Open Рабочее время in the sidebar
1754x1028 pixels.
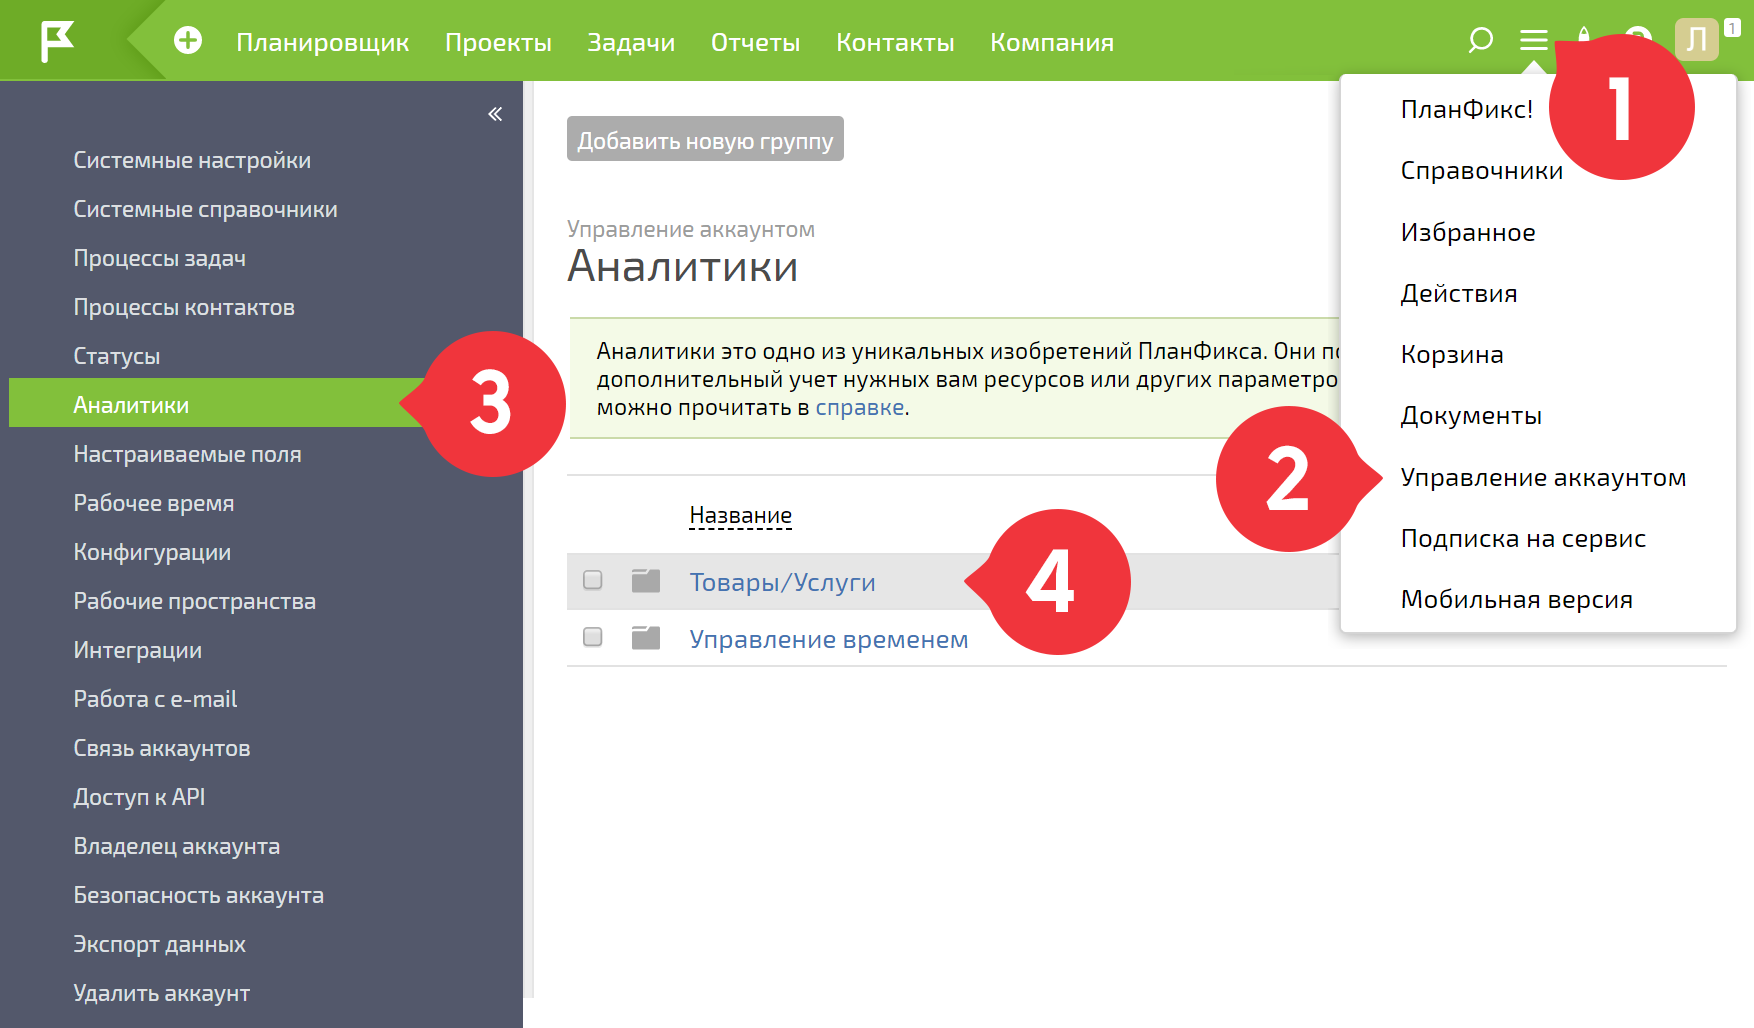[153, 503]
